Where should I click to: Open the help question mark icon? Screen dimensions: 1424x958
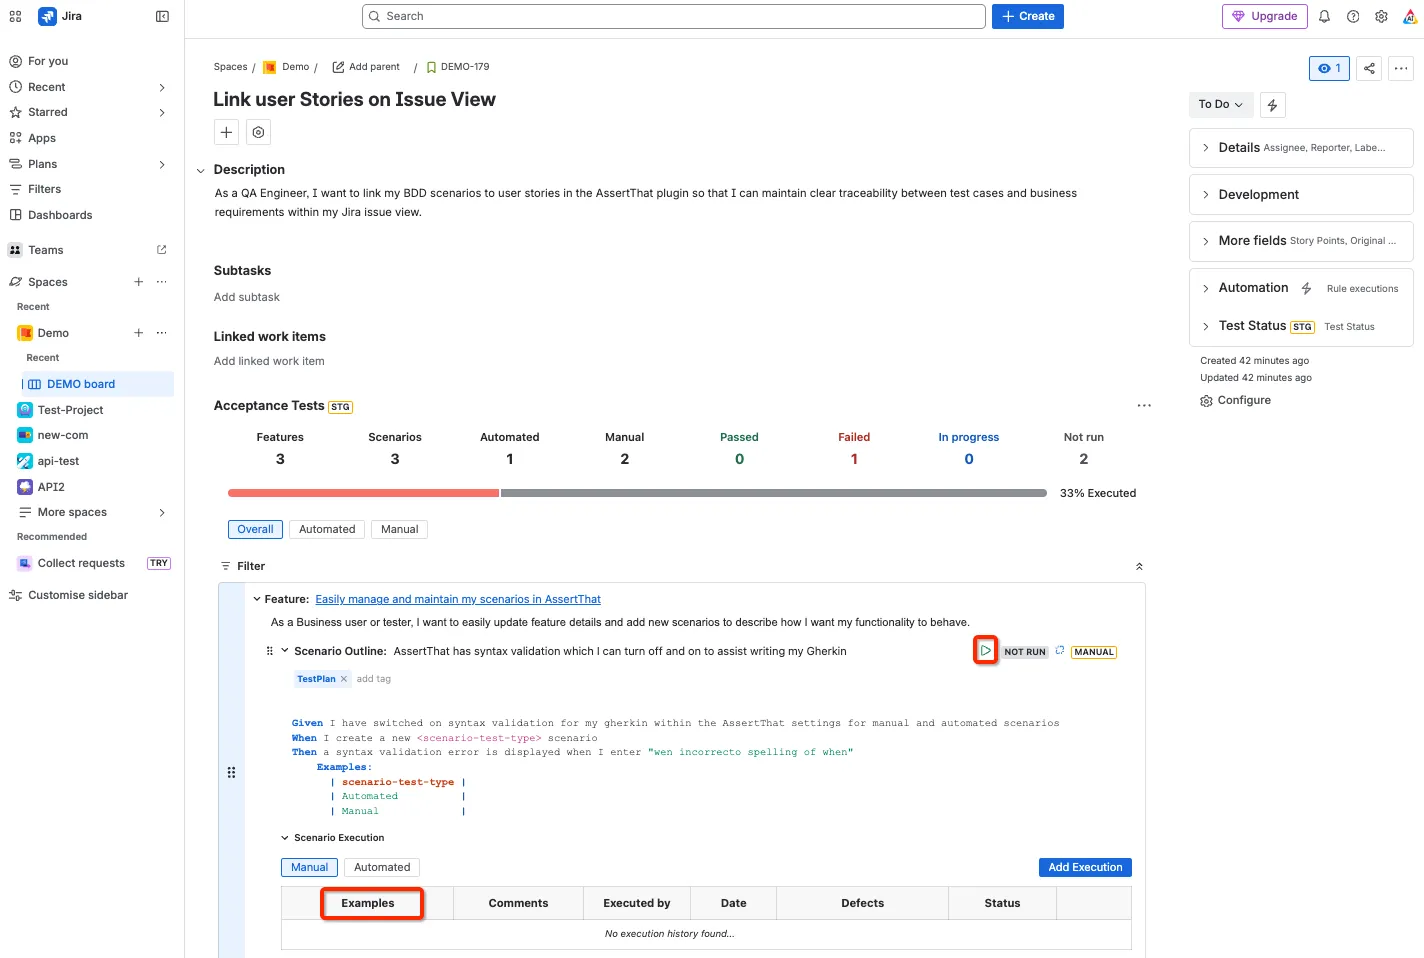1353,16
